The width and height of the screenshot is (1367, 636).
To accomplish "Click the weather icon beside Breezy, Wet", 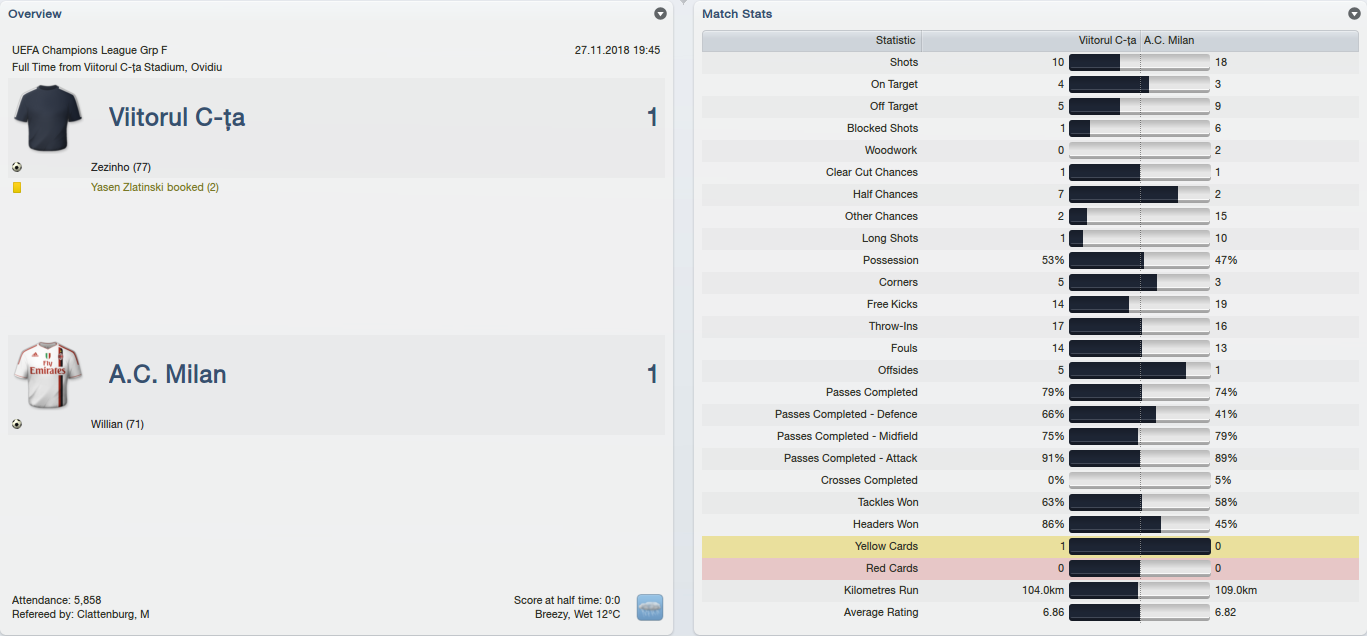I will click(650, 607).
